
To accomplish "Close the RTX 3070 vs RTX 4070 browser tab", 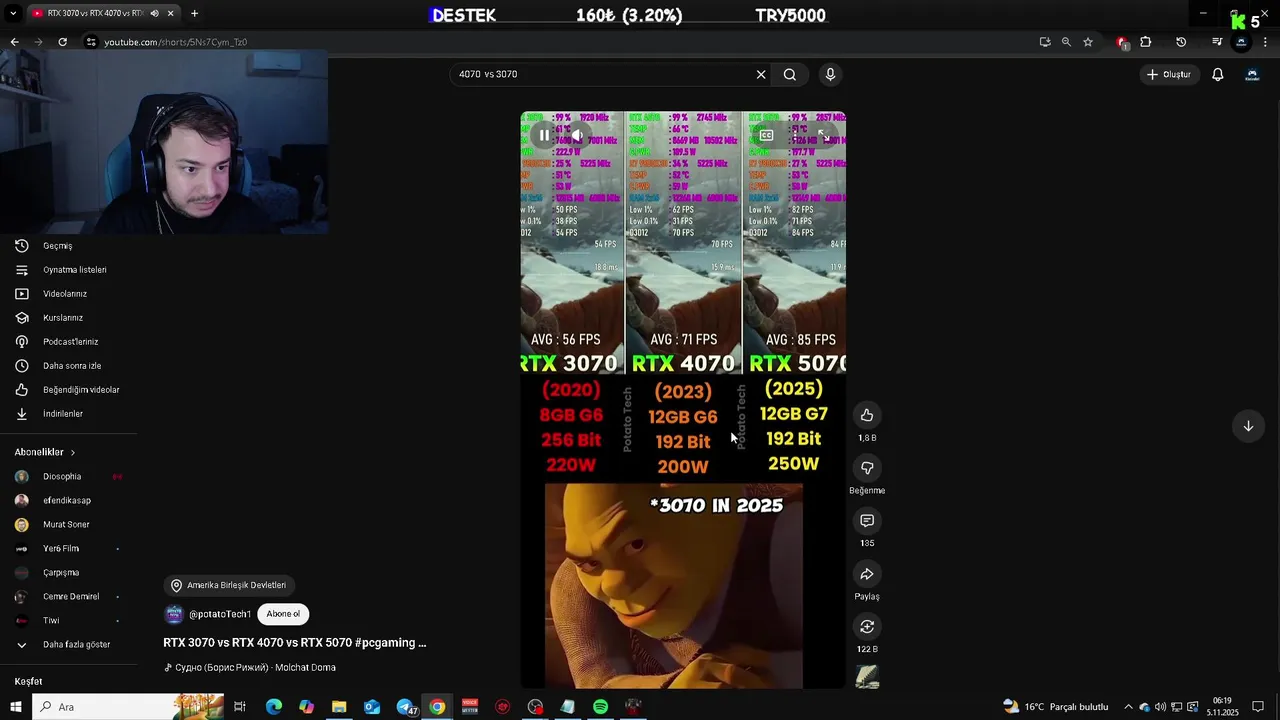I will click(x=171, y=13).
